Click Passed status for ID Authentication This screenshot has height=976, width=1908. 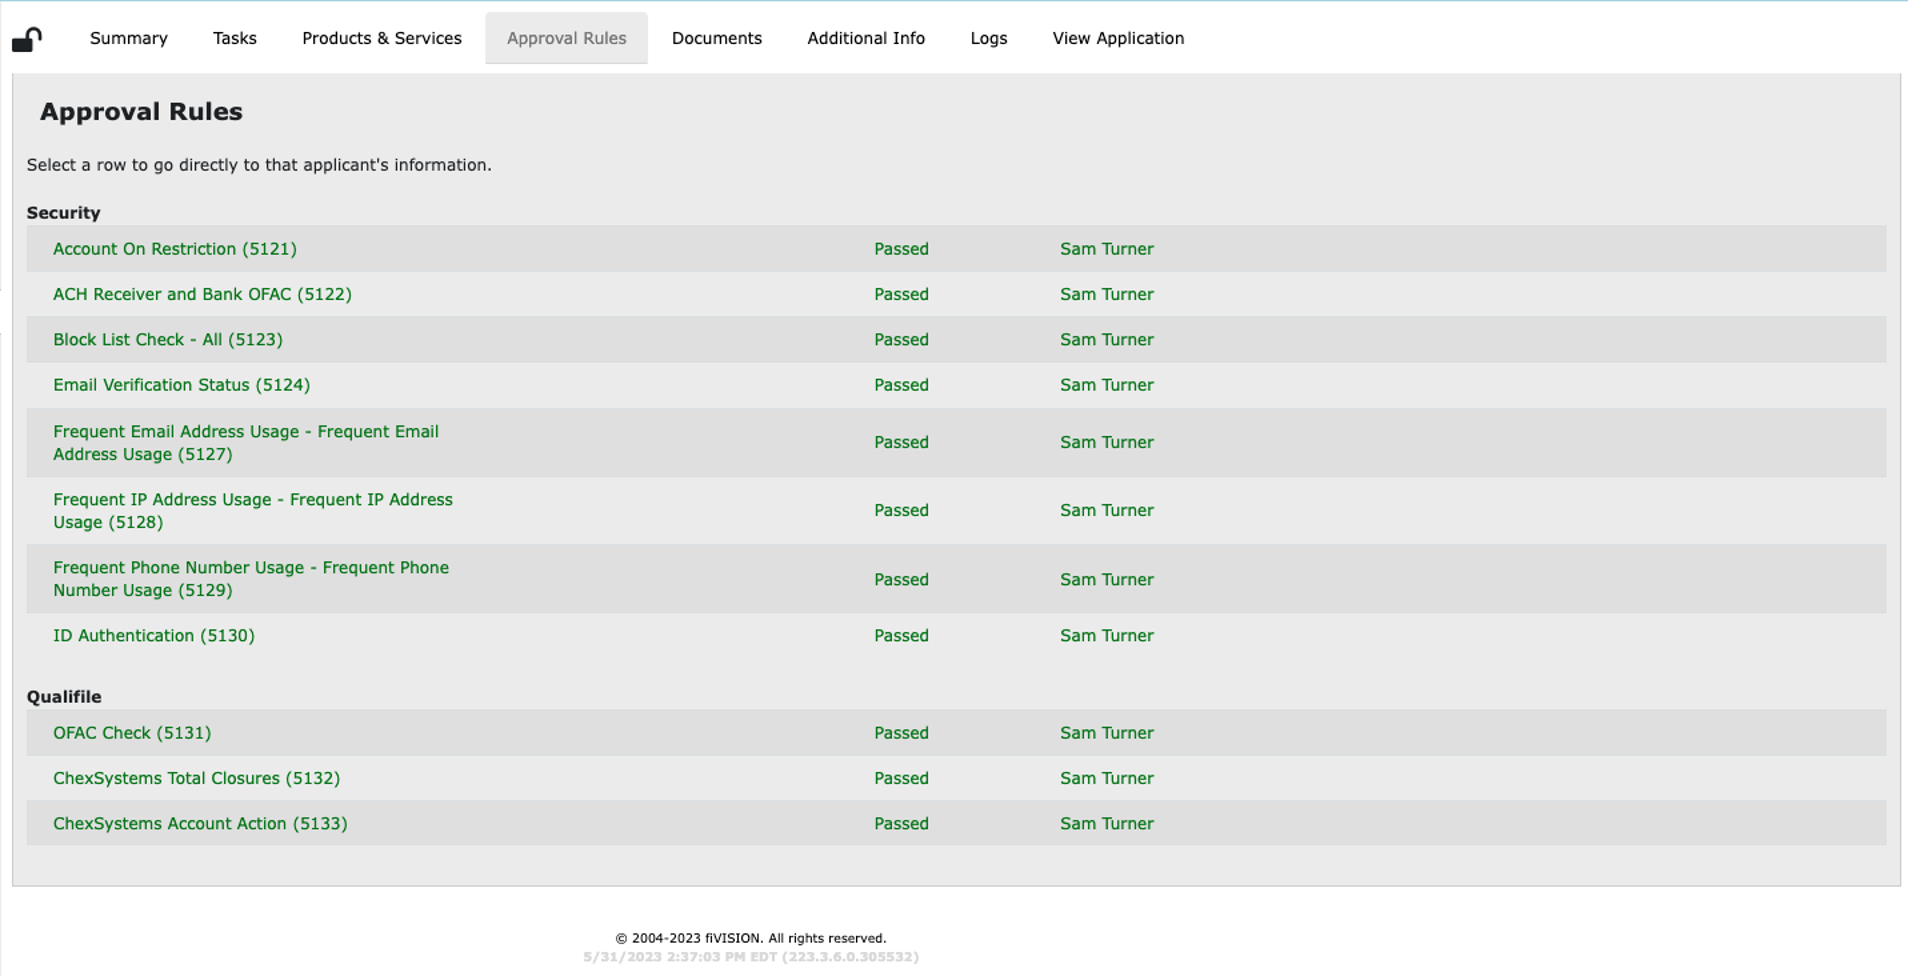(901, 636)
